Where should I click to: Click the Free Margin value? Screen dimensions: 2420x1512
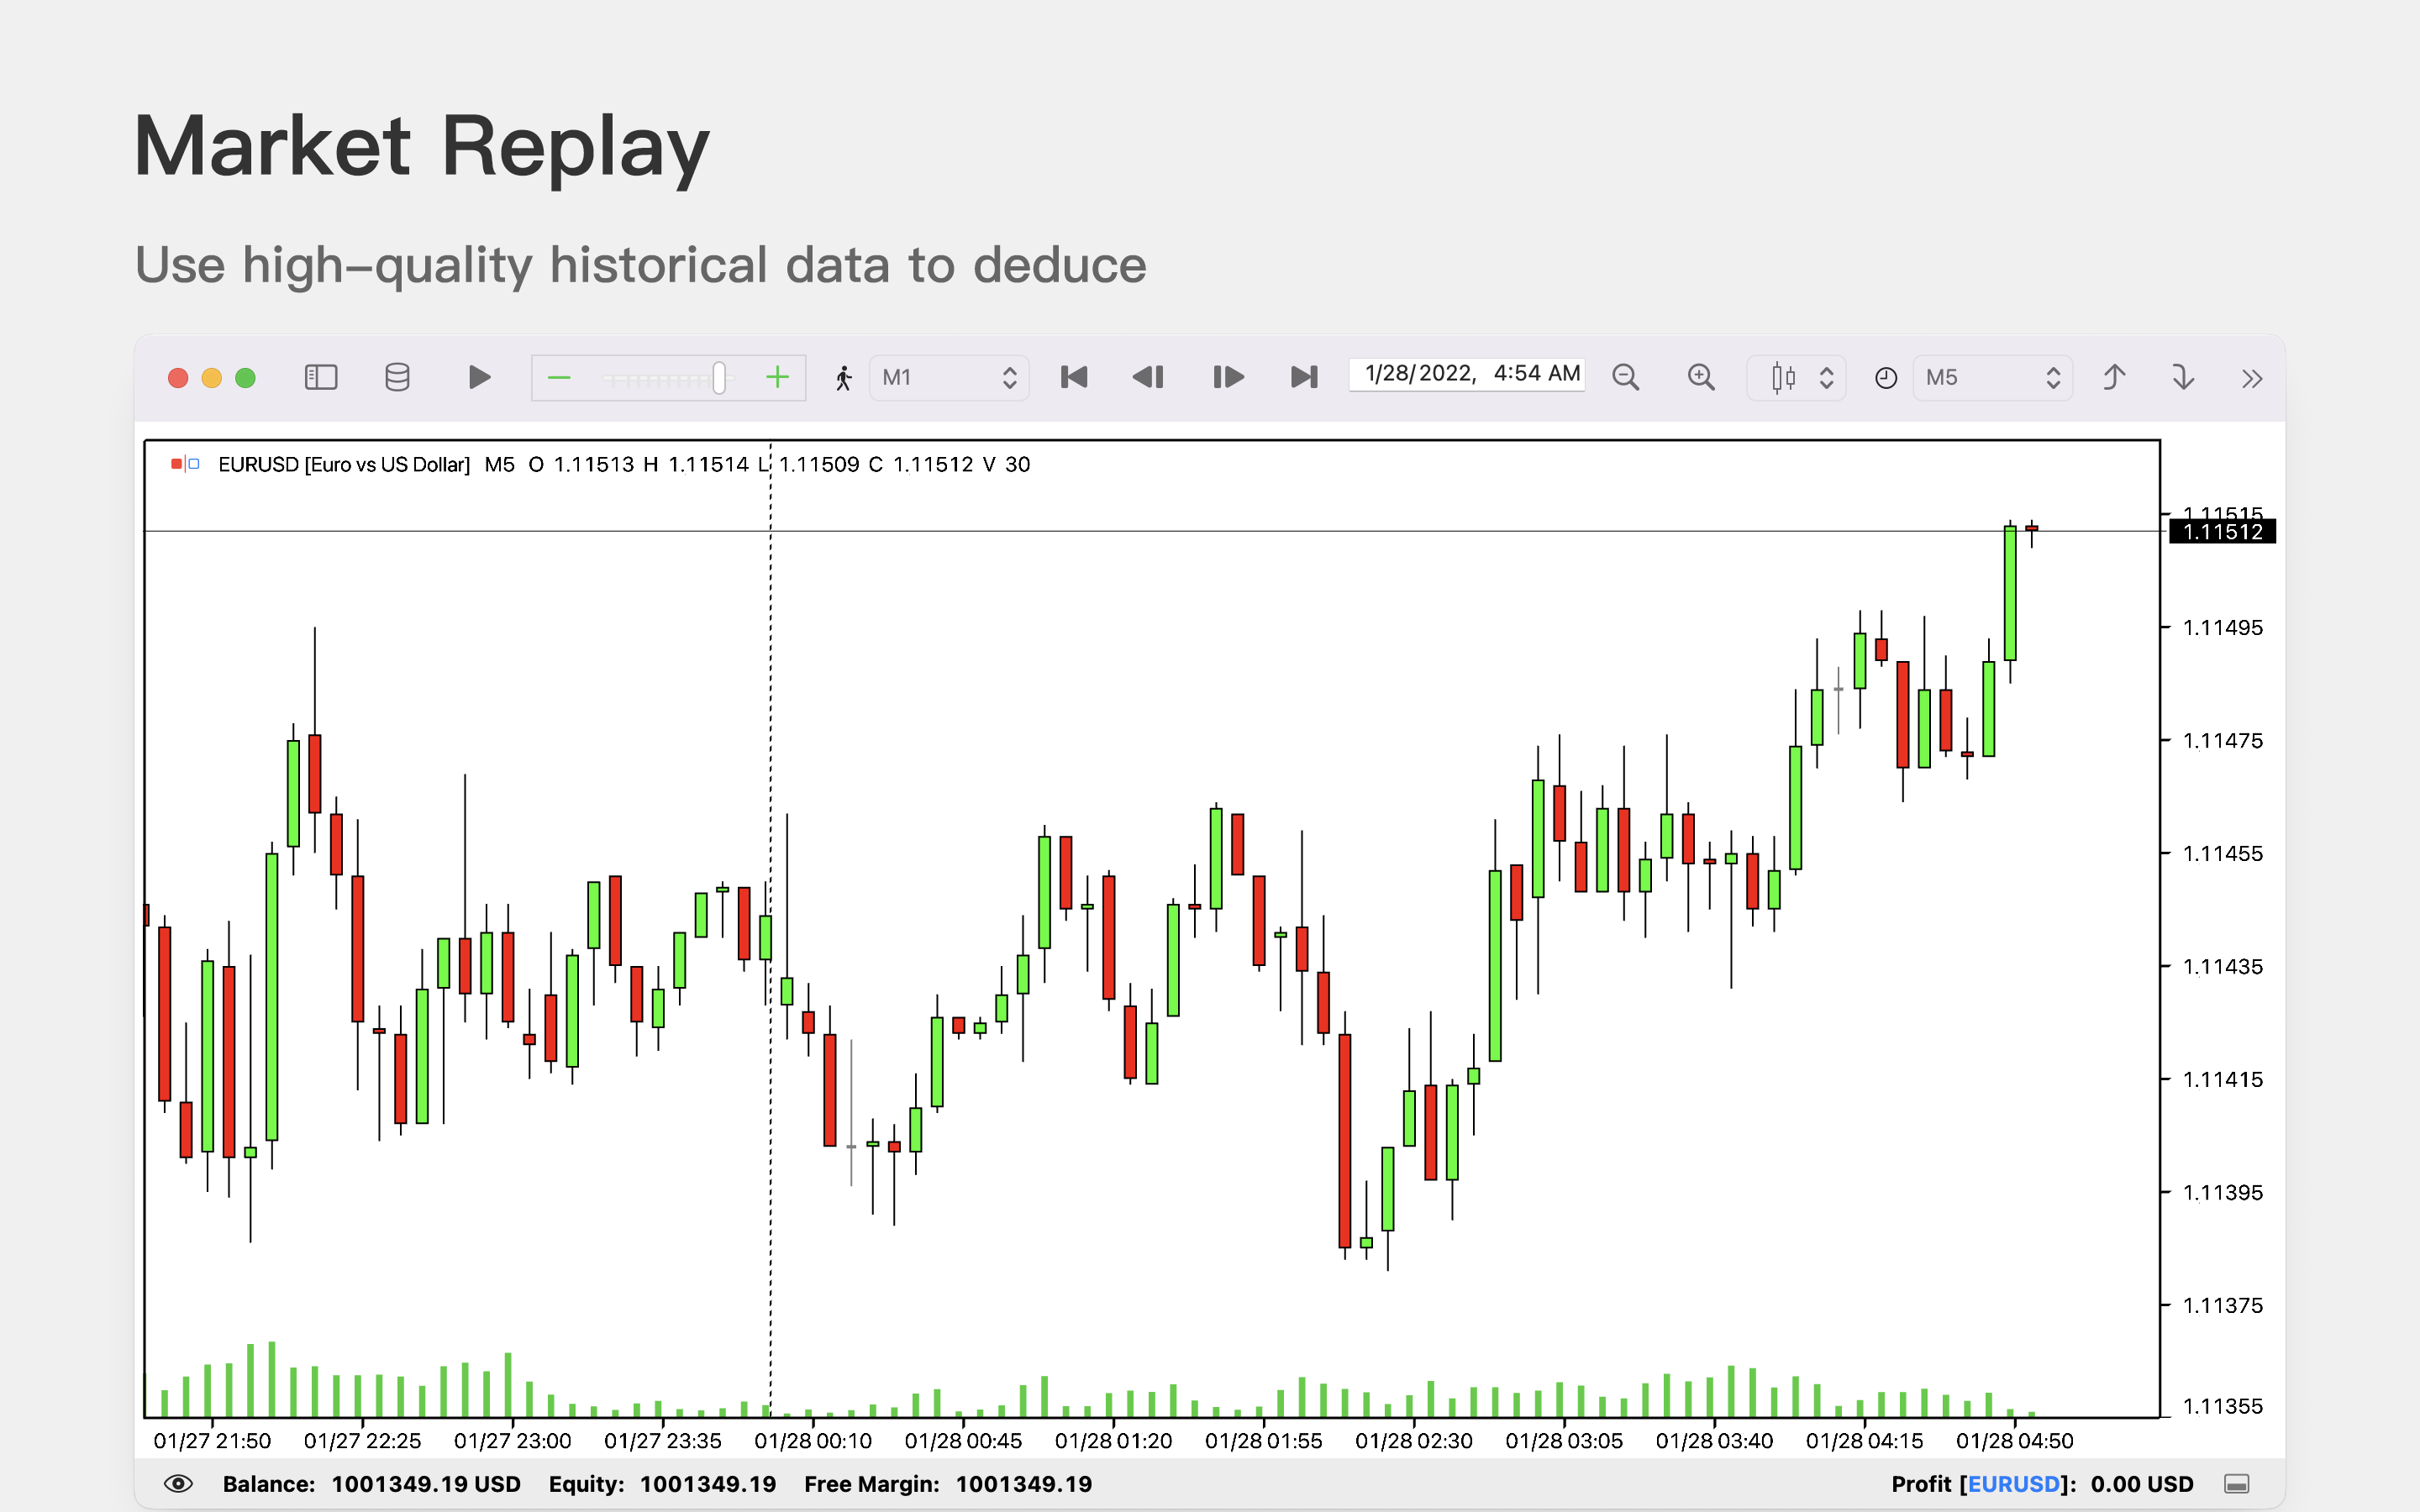(1024, 1484)
